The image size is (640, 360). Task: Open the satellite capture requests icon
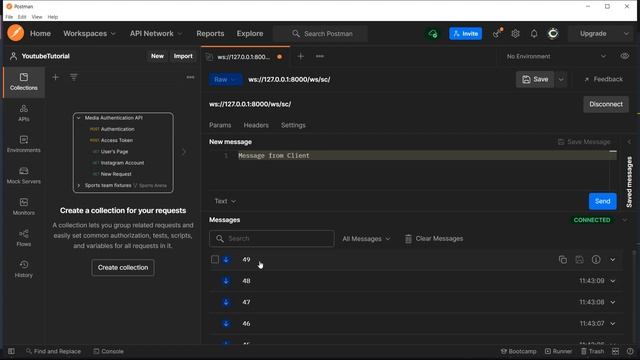click(497, 33)
